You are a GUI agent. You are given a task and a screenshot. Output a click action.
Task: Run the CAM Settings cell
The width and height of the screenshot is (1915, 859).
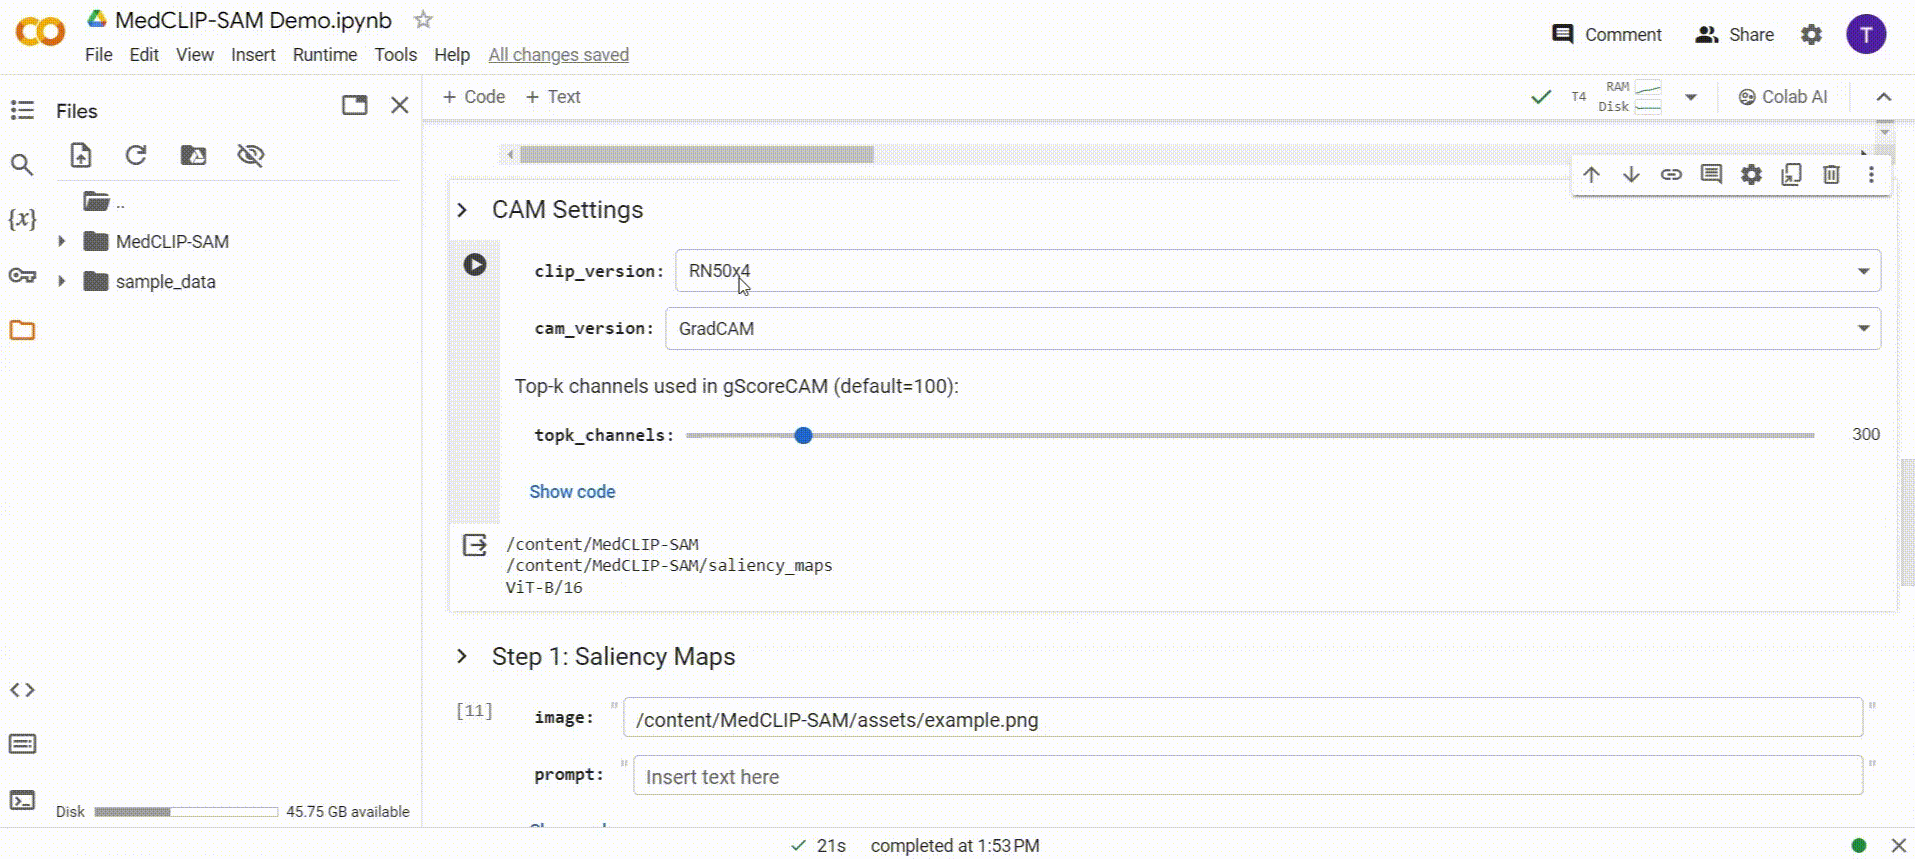(x=475, y=264)
